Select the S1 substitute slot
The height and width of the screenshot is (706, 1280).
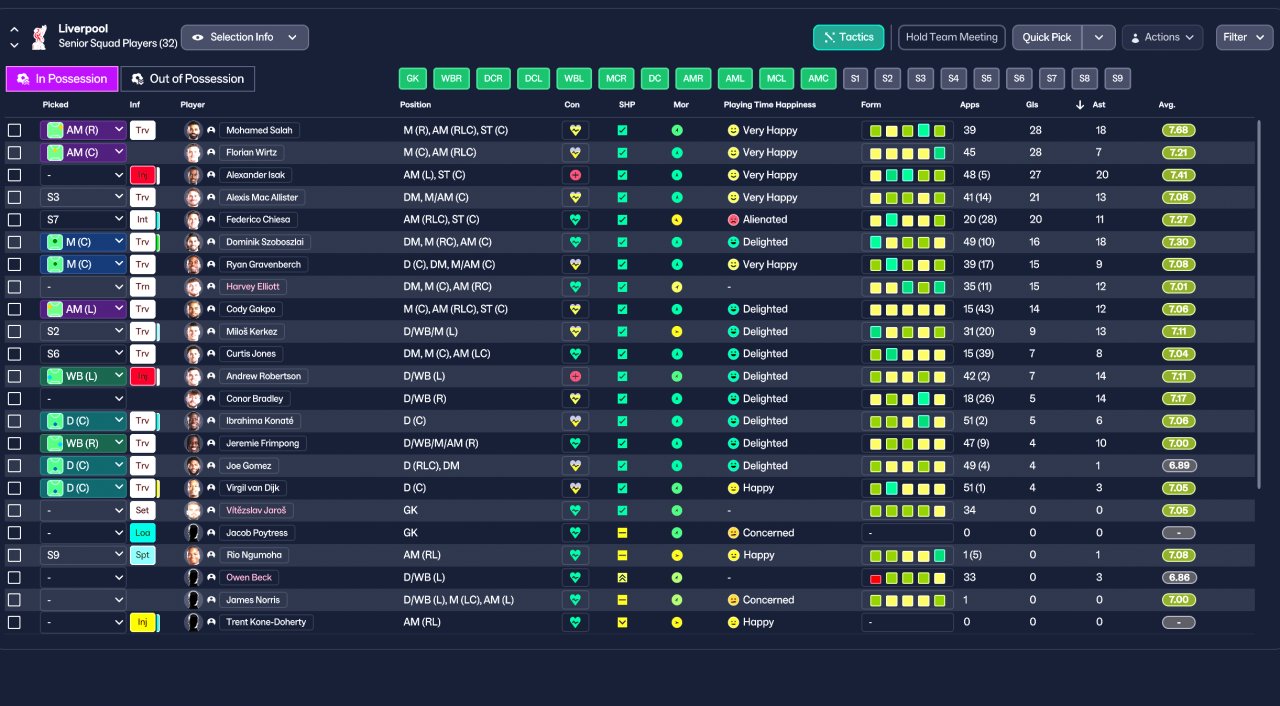855,79
